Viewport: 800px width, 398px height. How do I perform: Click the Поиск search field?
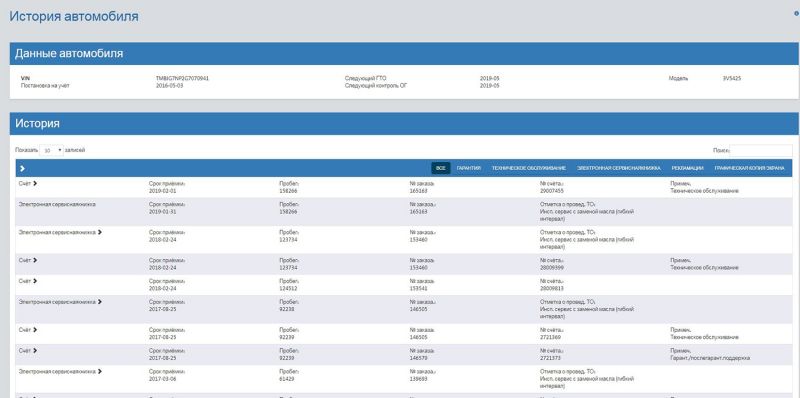click(x=761, y=151)
